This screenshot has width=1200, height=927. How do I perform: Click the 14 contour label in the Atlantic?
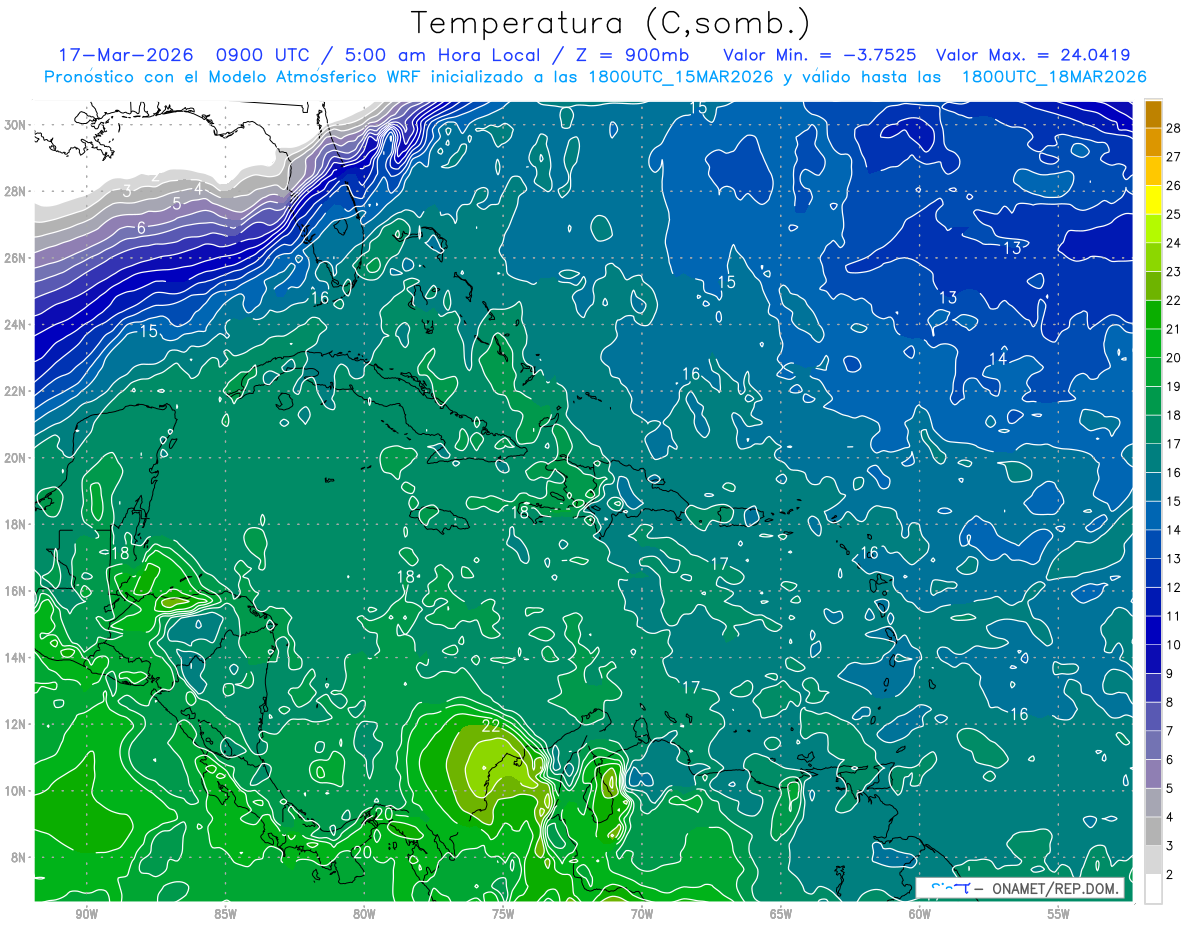point(998,359)
